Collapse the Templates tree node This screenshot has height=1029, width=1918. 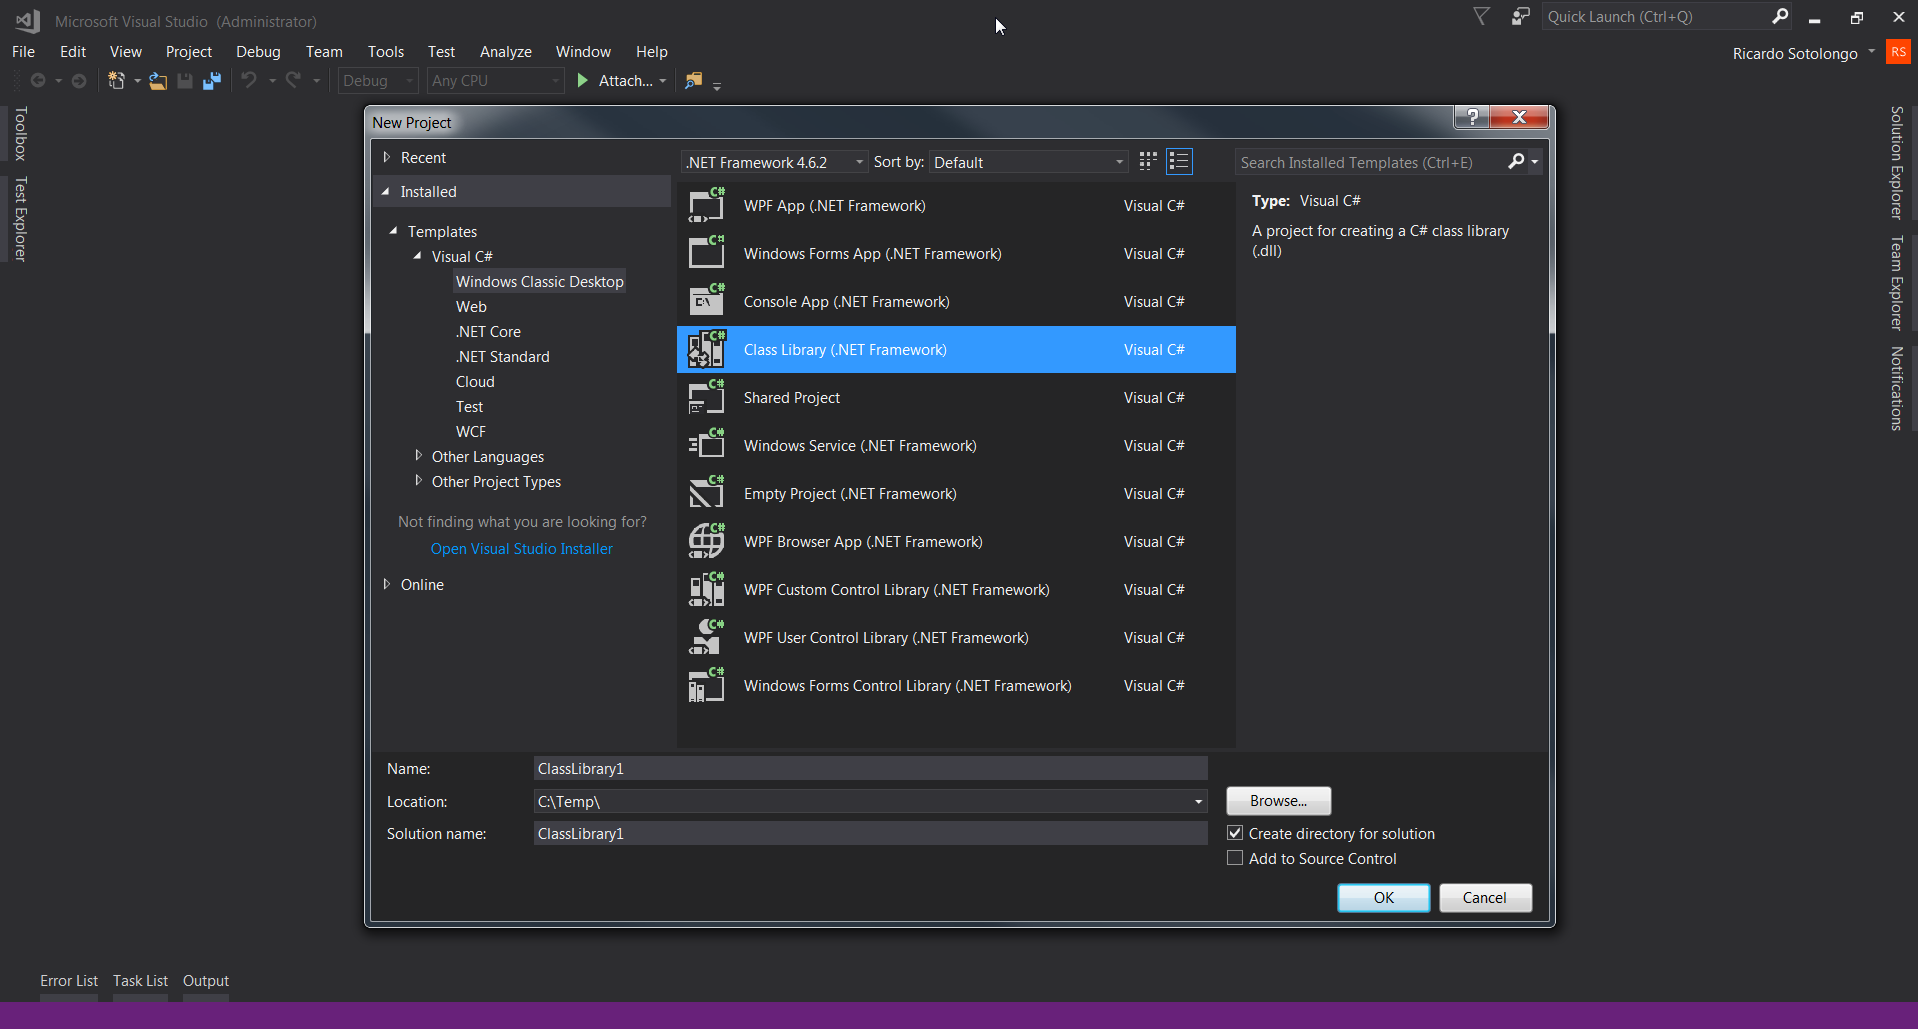click(x=393, y=231)
